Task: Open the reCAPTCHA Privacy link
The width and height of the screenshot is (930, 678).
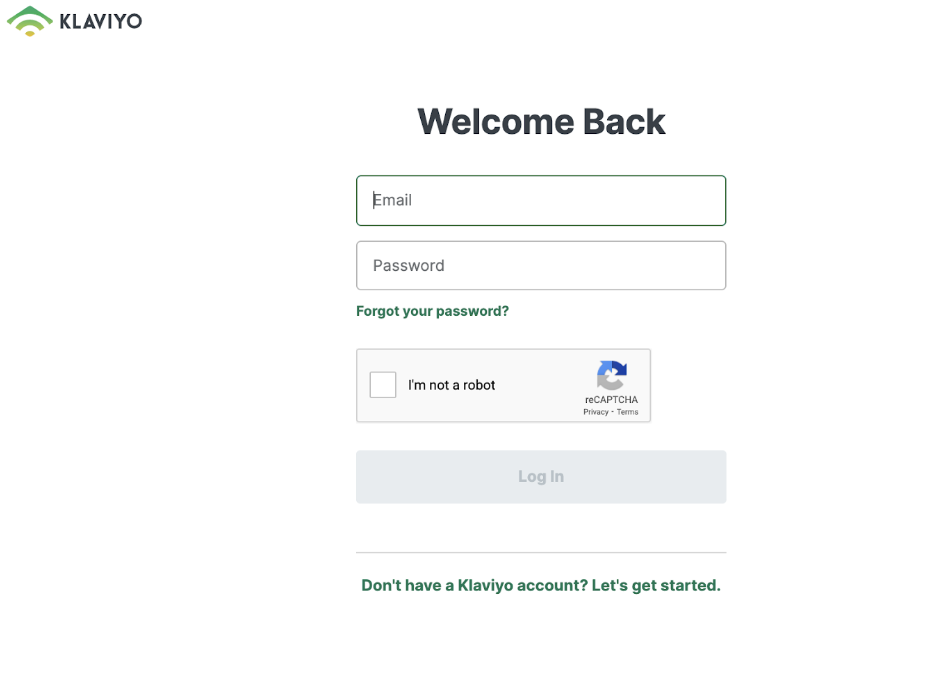Action: pyautogui.click(x=595, y=412)
